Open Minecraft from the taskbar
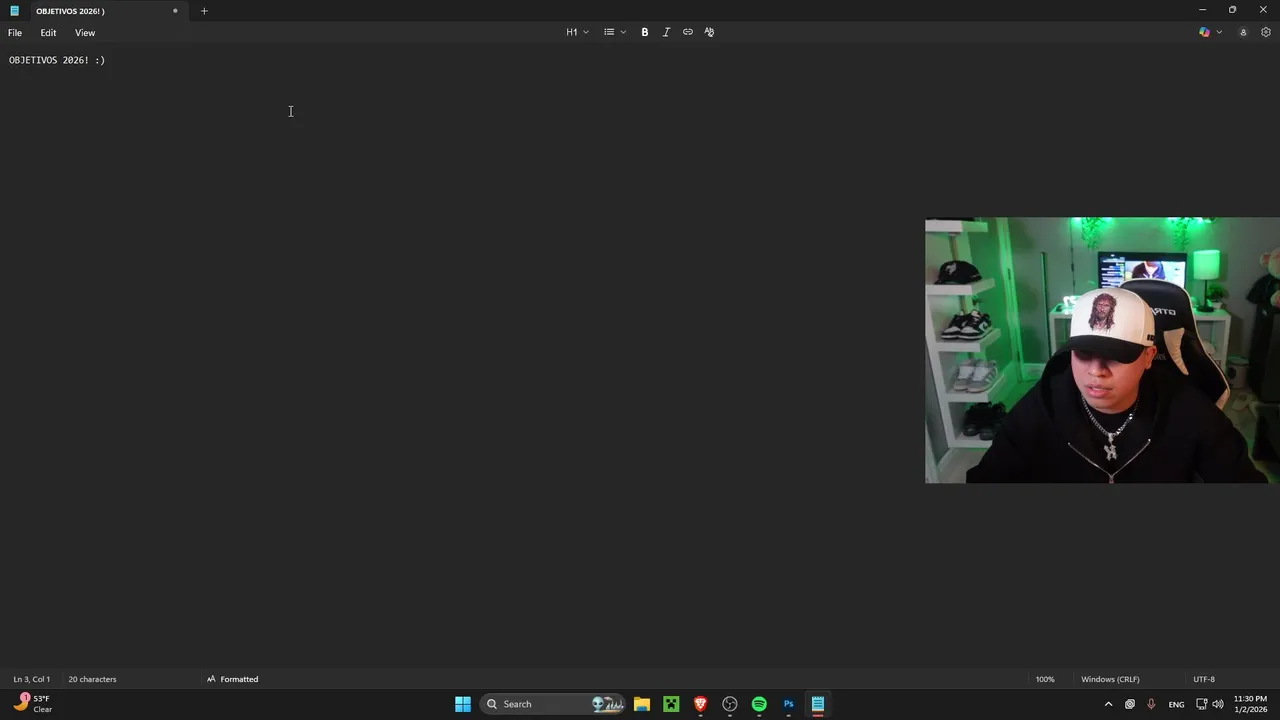 pyautogui.click(x=671, y=704)
